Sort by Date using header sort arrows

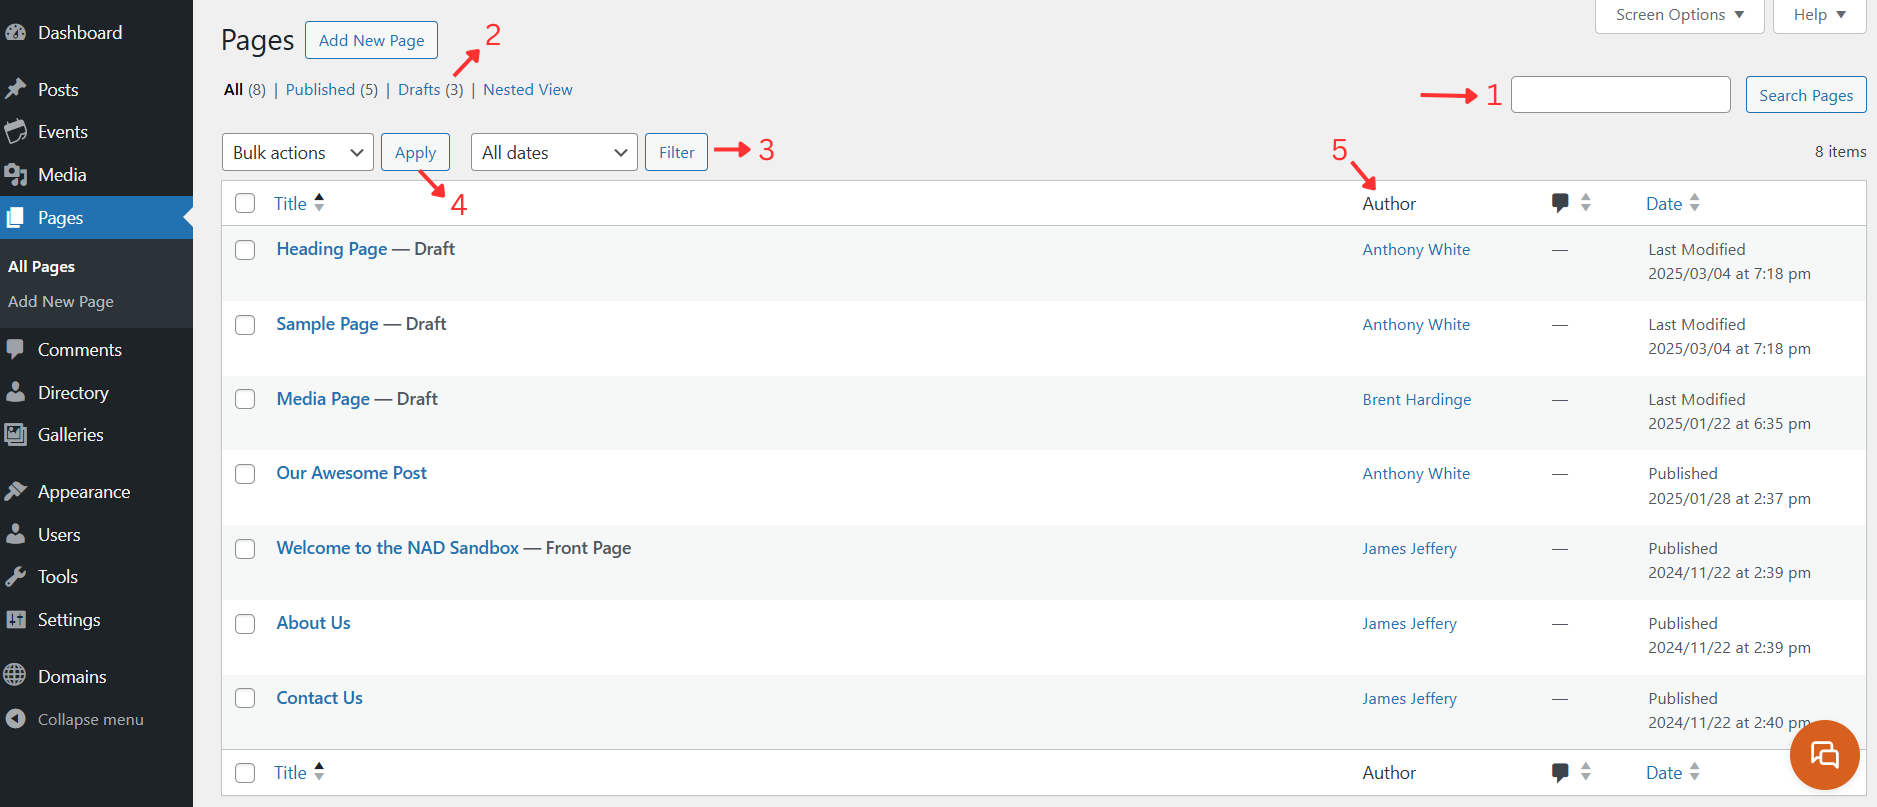click(1694, 203)
